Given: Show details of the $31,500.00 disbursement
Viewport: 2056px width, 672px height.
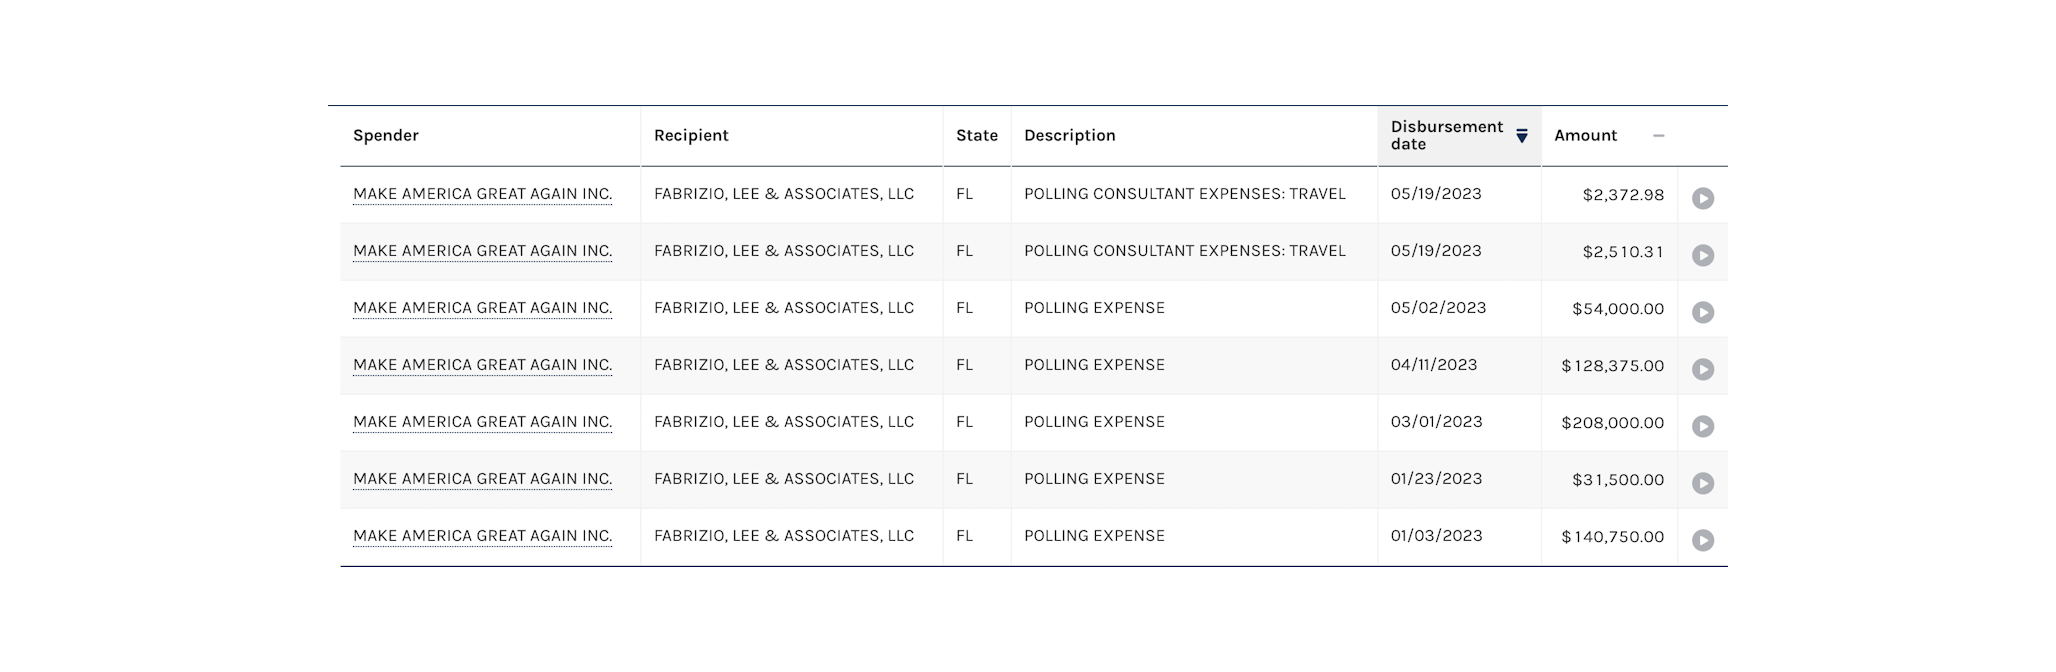Looking at the screenshot, I should pyautogui.click(x=1702, y=483).
